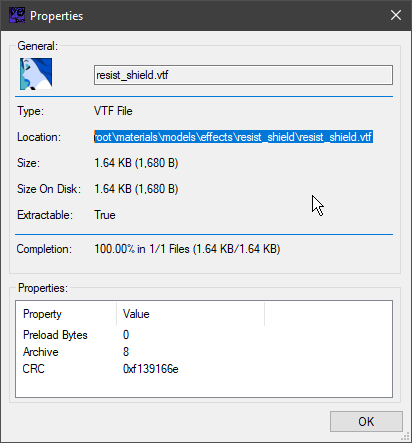Click the OK button
The width and height of the screenshot is (412, 443).
[366, 421]
